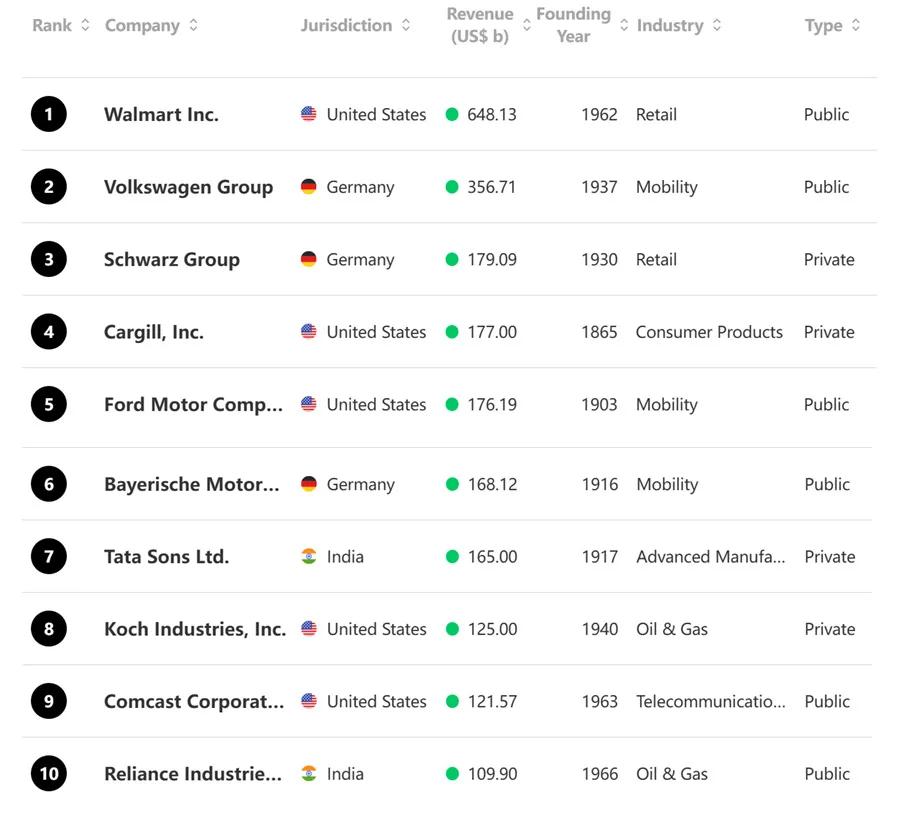The width and height of the screenshot is (900, 835).
Task: Open the Koch Industries, Inc. entry
Action: (195, 629)
